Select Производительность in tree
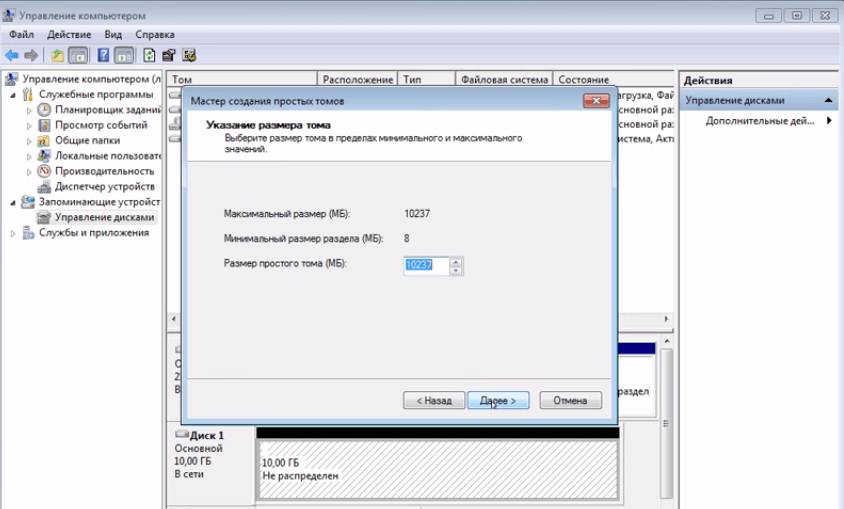 (x=104, y=171)
